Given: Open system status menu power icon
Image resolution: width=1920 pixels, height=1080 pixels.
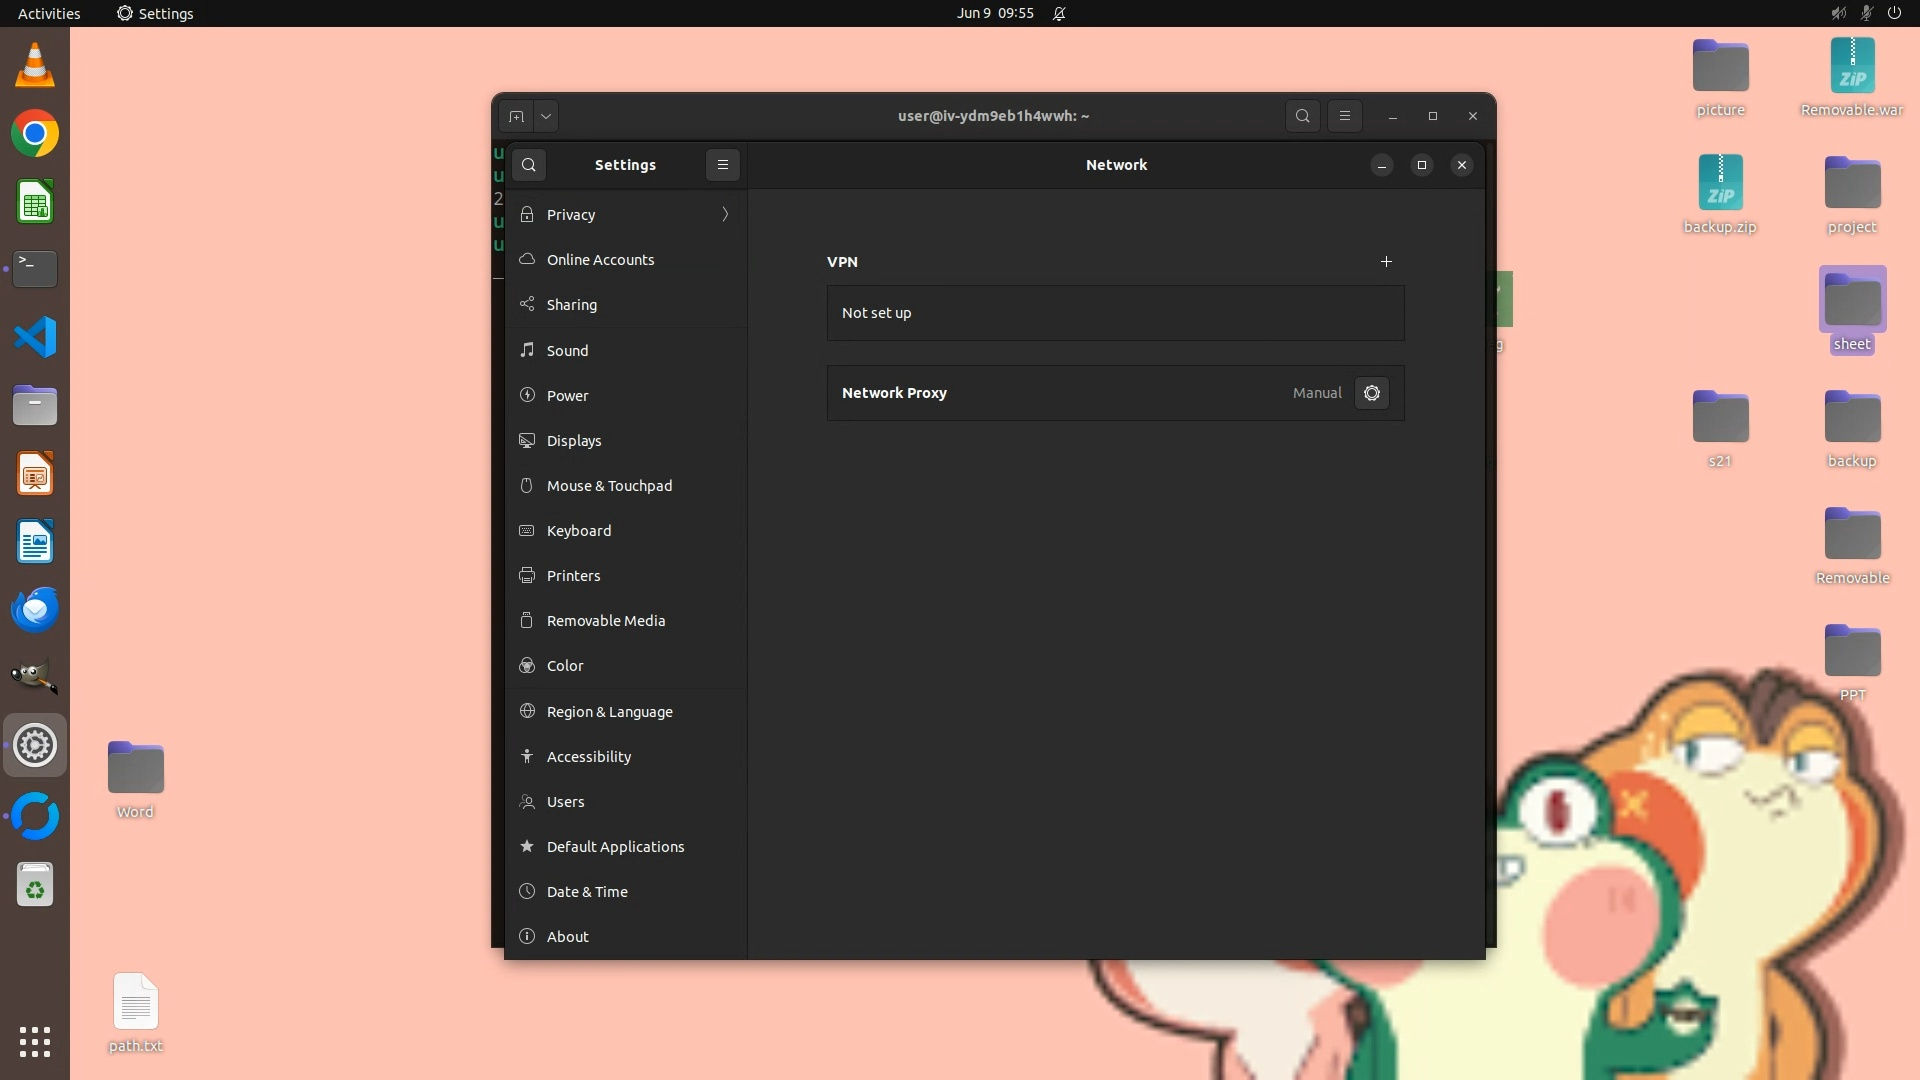Looking at the screenshot, I should 1894,13.
